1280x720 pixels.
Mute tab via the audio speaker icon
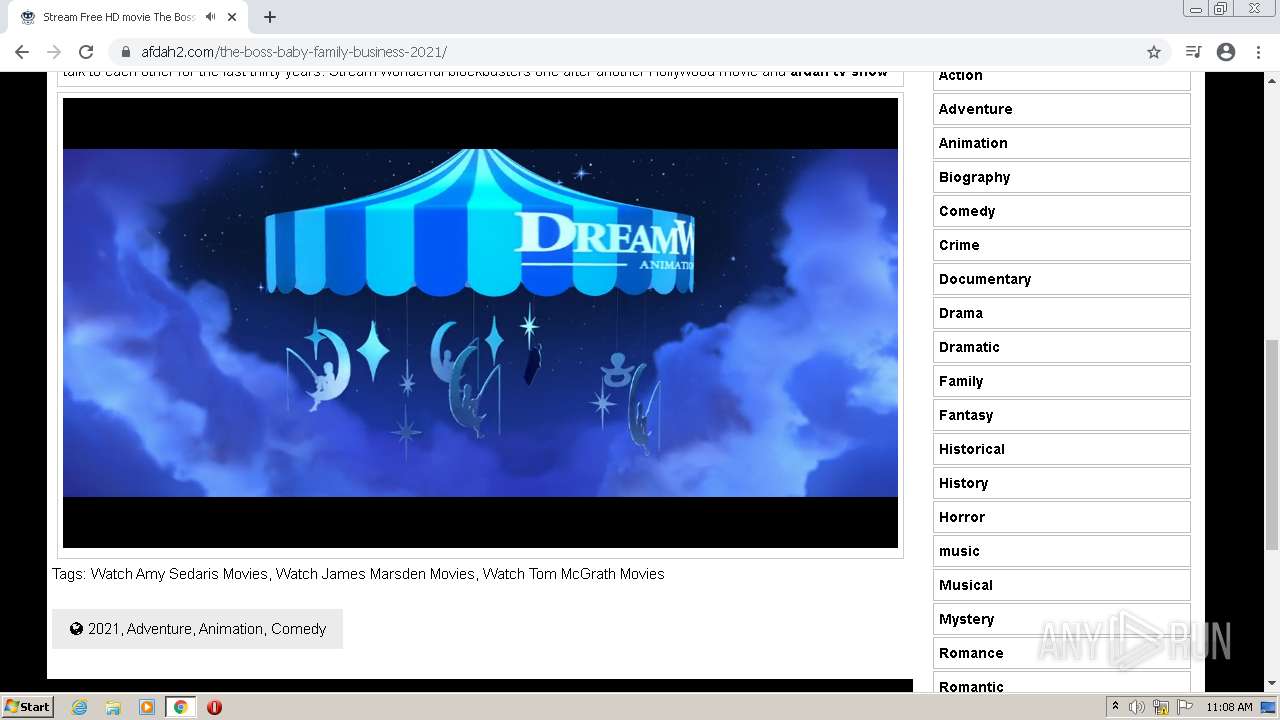210,17
